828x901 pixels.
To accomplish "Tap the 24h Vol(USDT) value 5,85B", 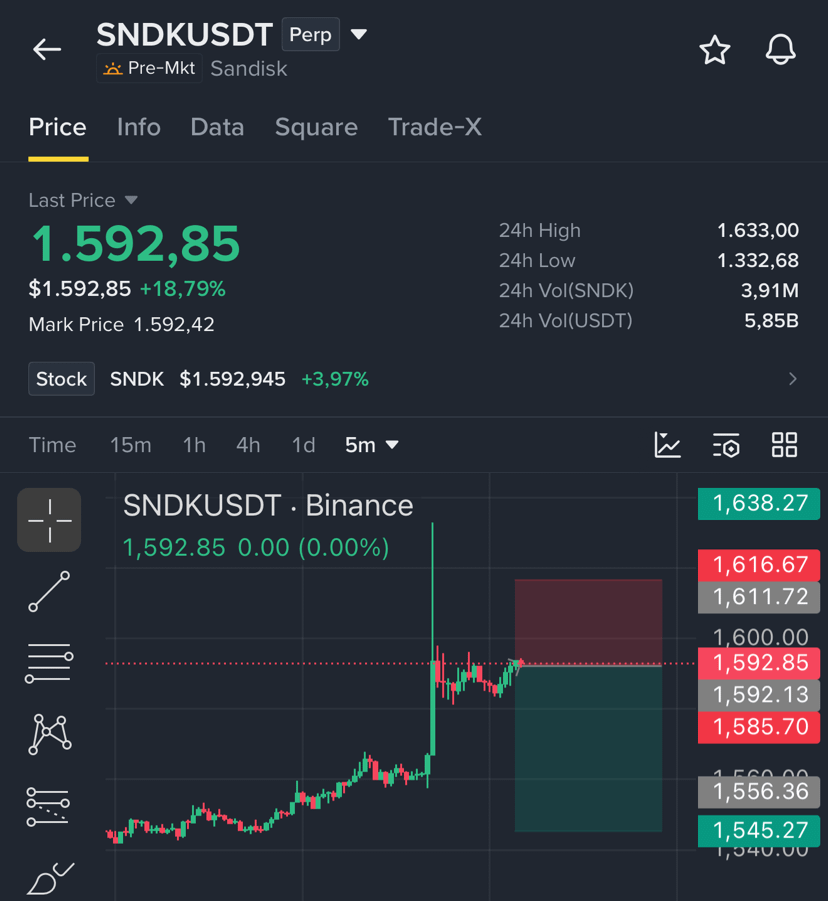I will [772, 320].
